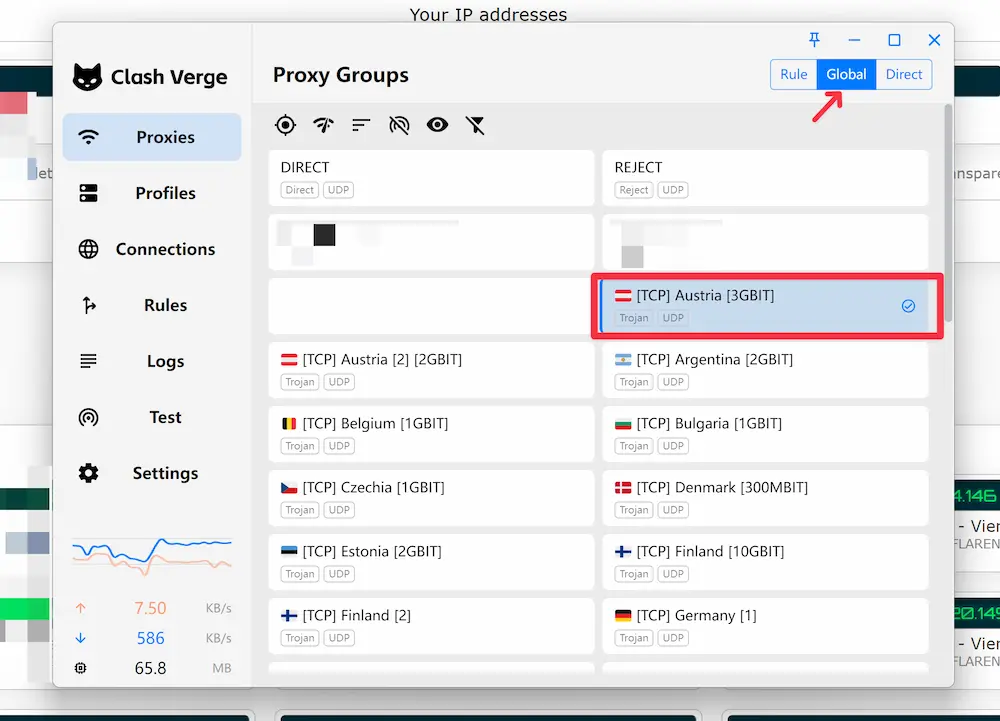Go to the Rules page
Screen dimensions: 1000x721
tap(152, 305)
